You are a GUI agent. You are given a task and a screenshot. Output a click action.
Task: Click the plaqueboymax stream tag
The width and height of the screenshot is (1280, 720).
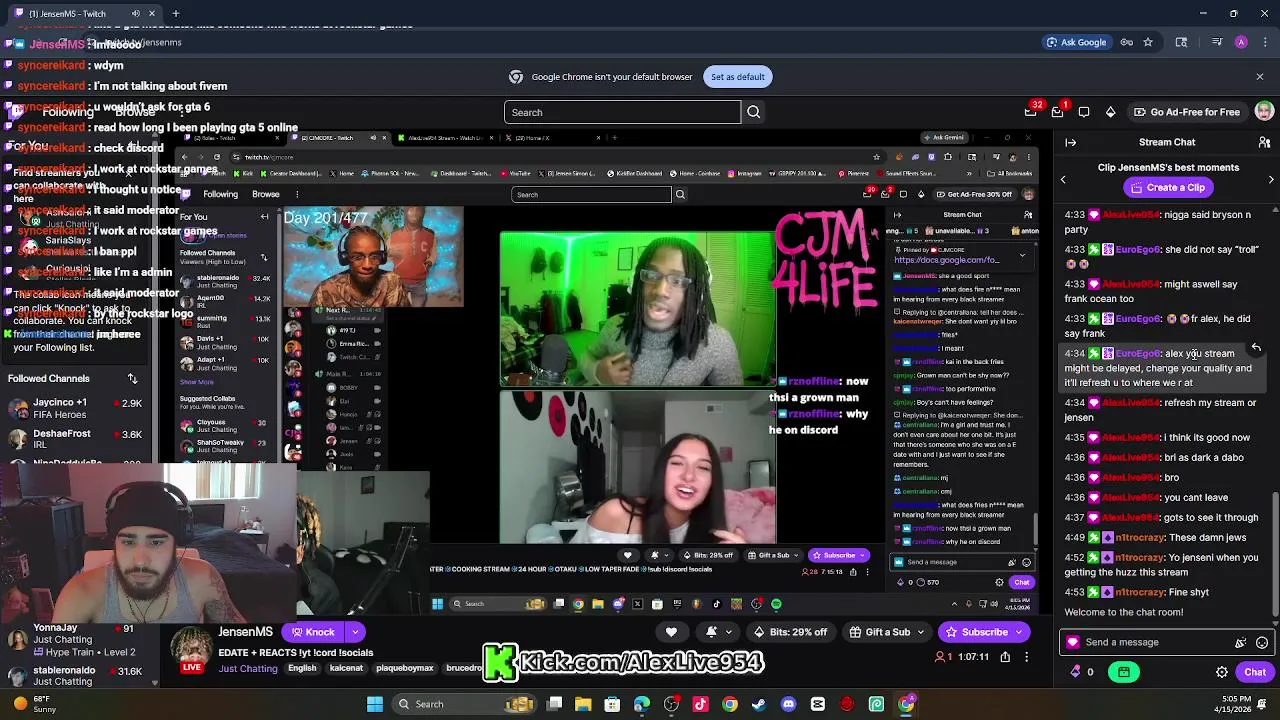405,668
